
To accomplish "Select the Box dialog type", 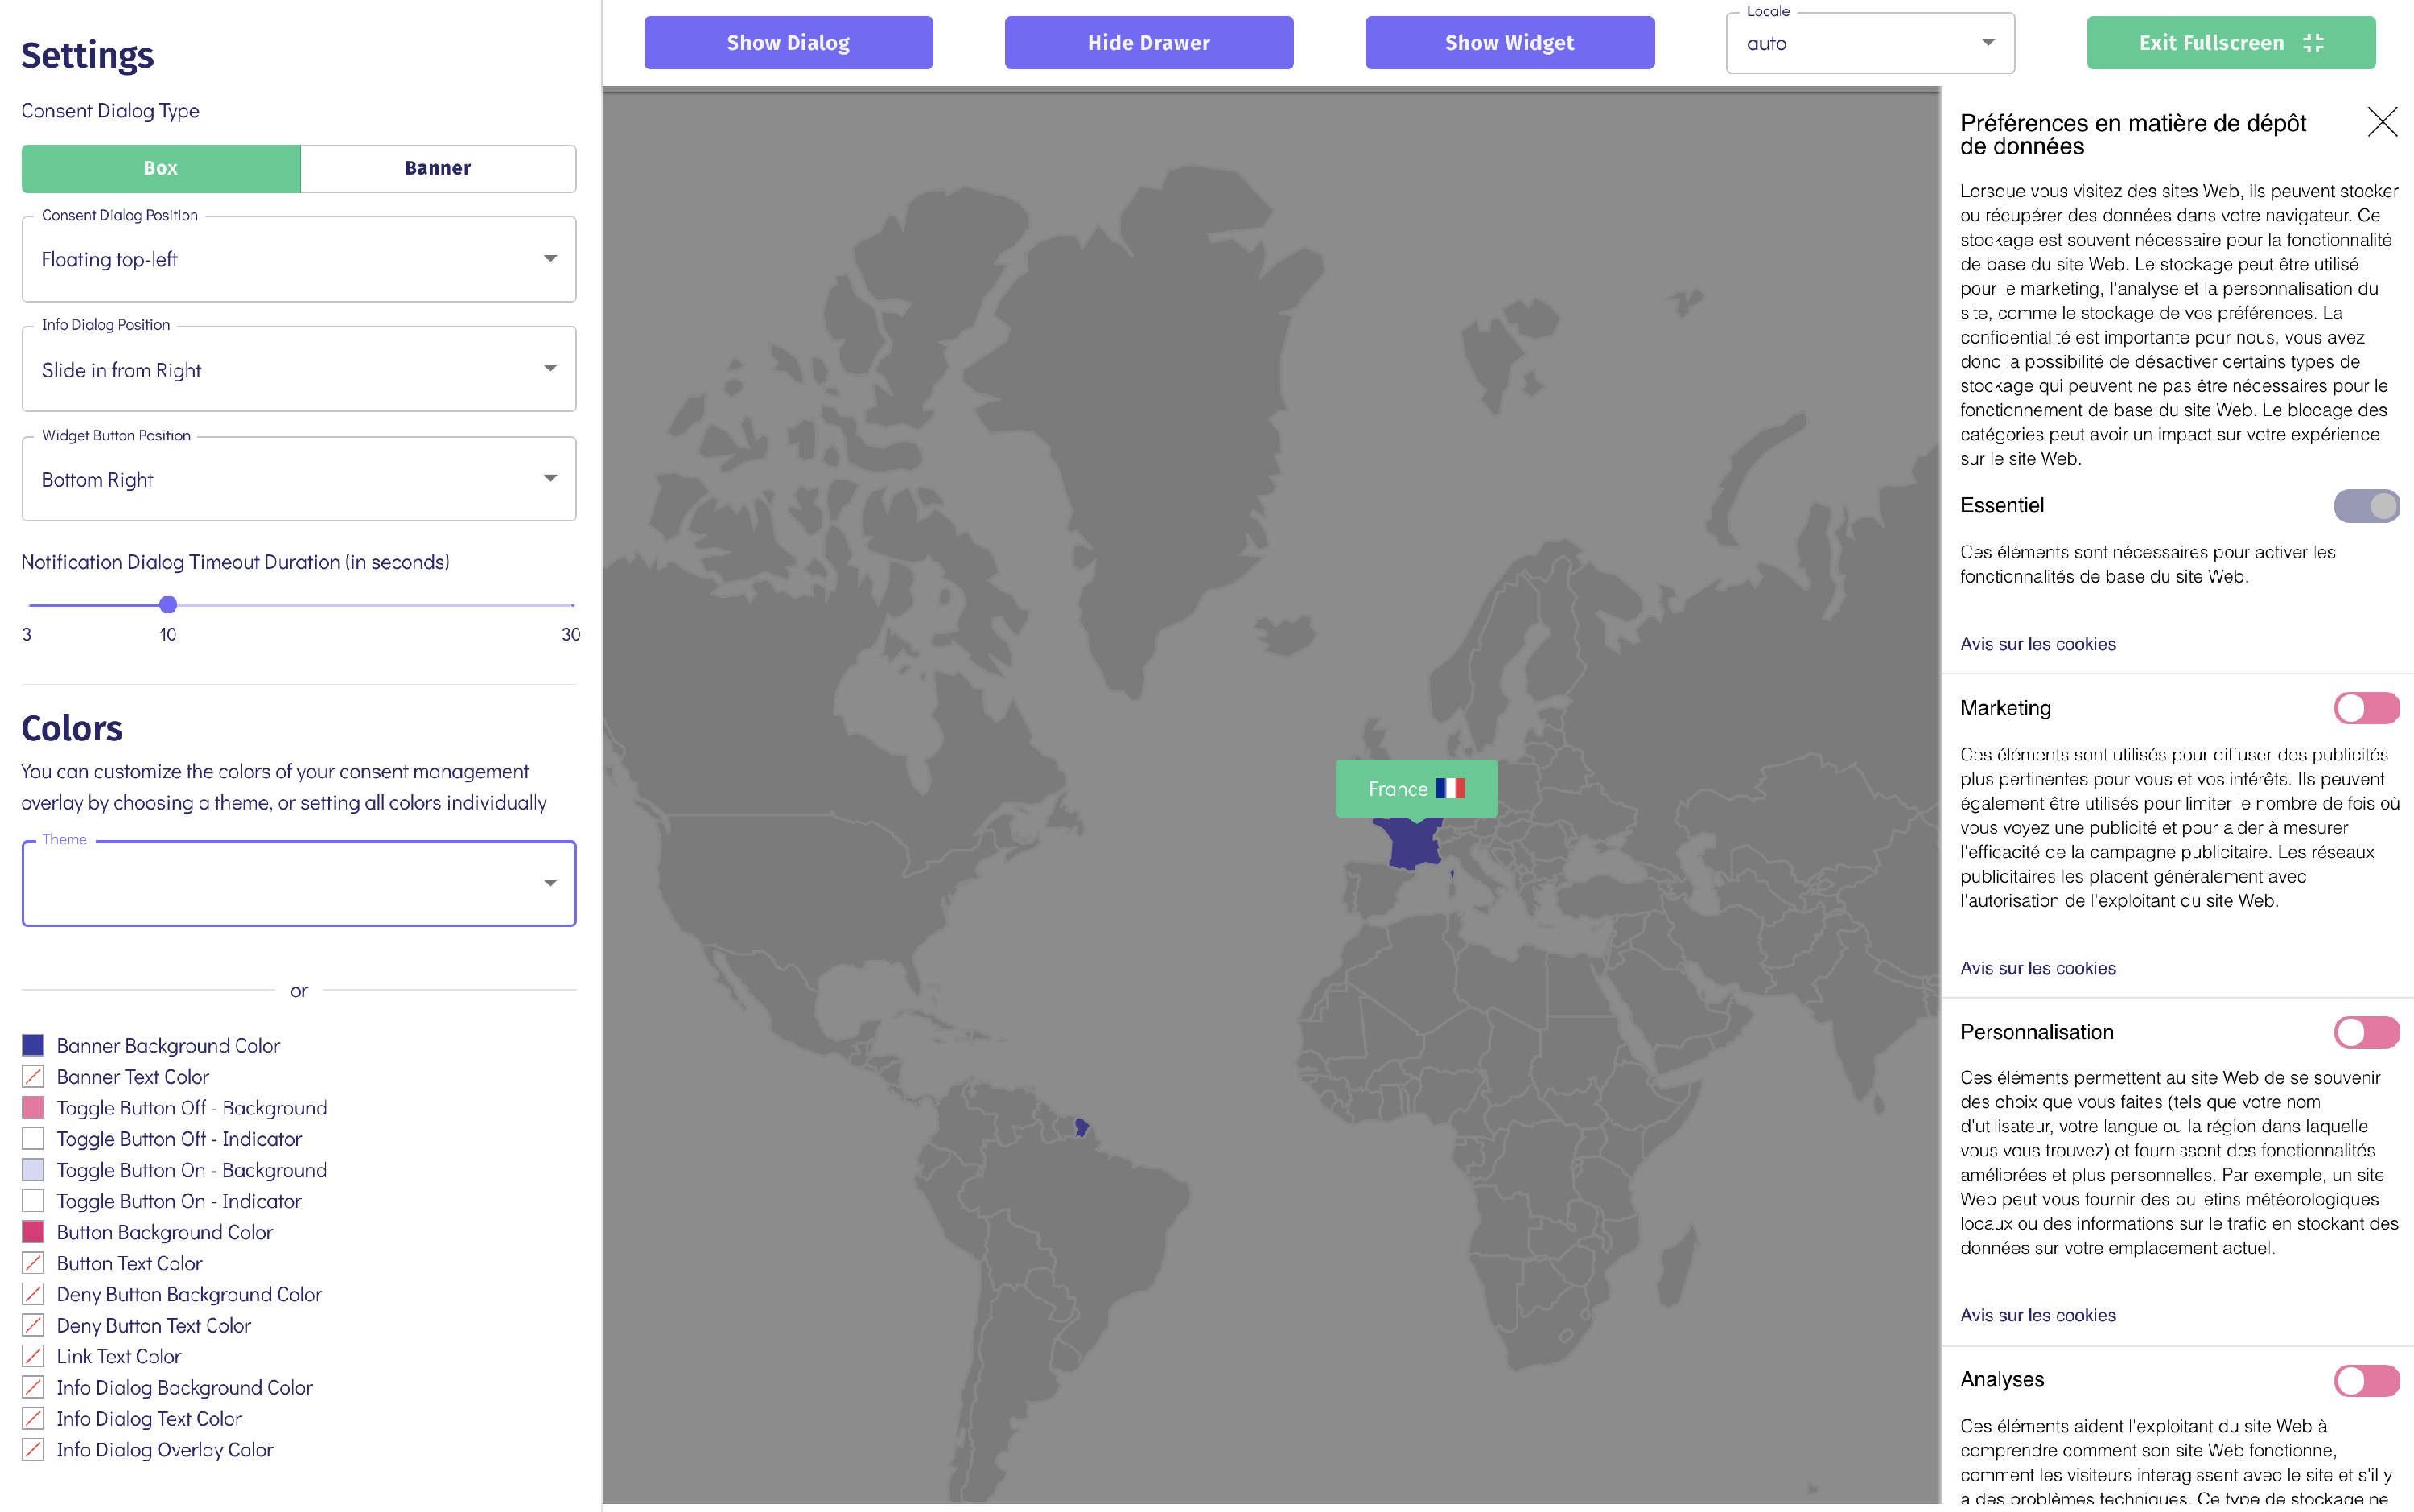I will click(160, 168).
